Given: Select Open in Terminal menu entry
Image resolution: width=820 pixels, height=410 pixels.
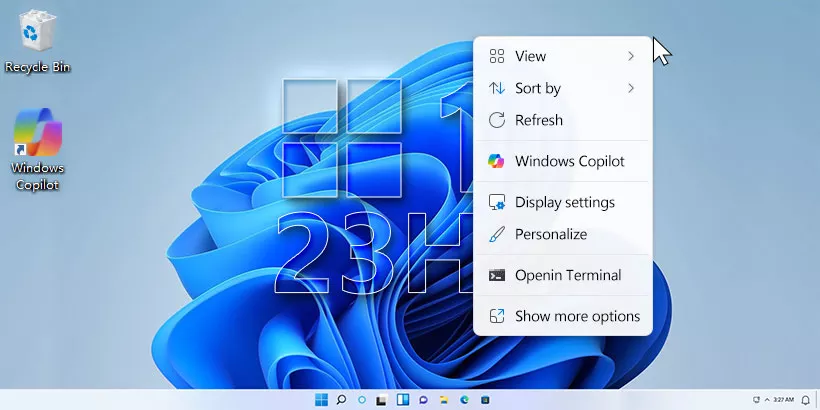Looking at the screenshot, I should click(x=562, y=275).
